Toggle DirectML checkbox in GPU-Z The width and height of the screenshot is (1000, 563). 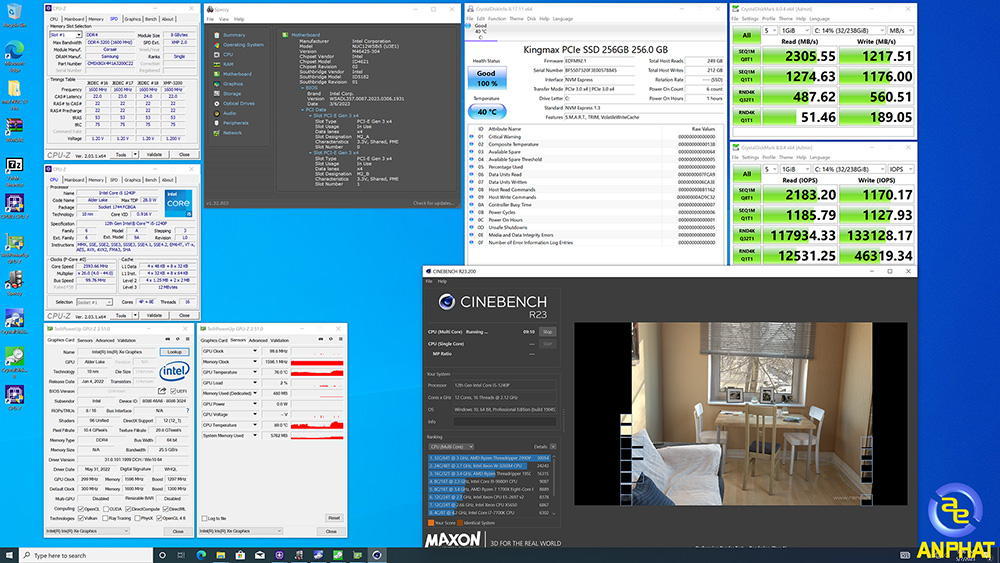[165, 509]
